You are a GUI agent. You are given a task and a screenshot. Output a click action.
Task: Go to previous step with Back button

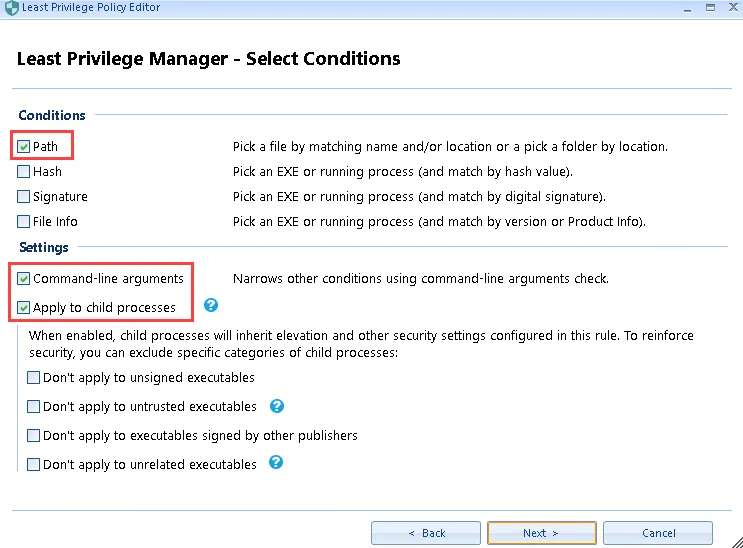[x=426, y=533]
